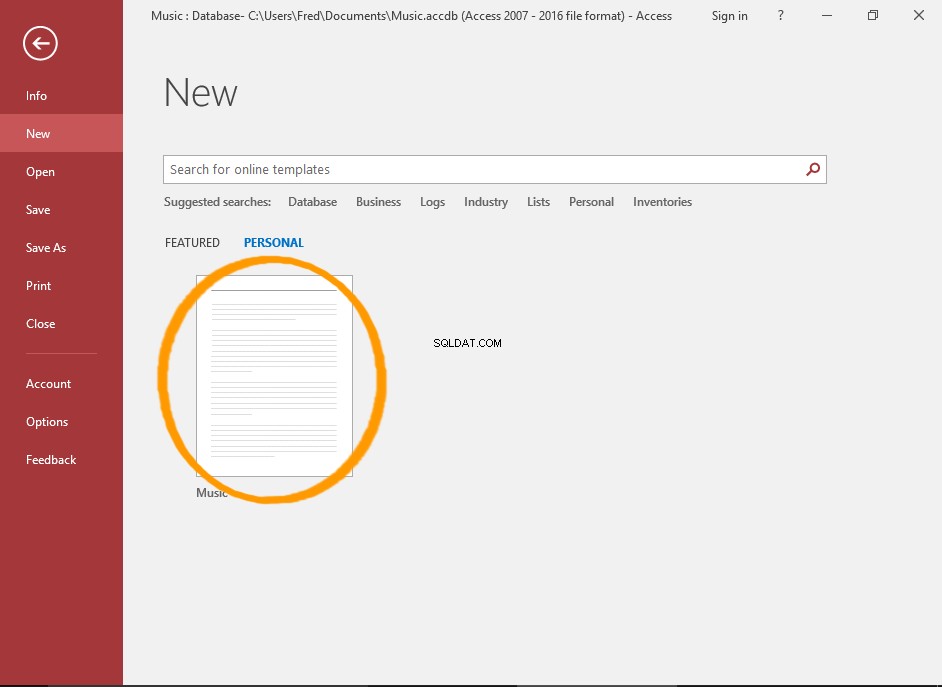Restore down the Access window
942x687 pixels.
873,16
